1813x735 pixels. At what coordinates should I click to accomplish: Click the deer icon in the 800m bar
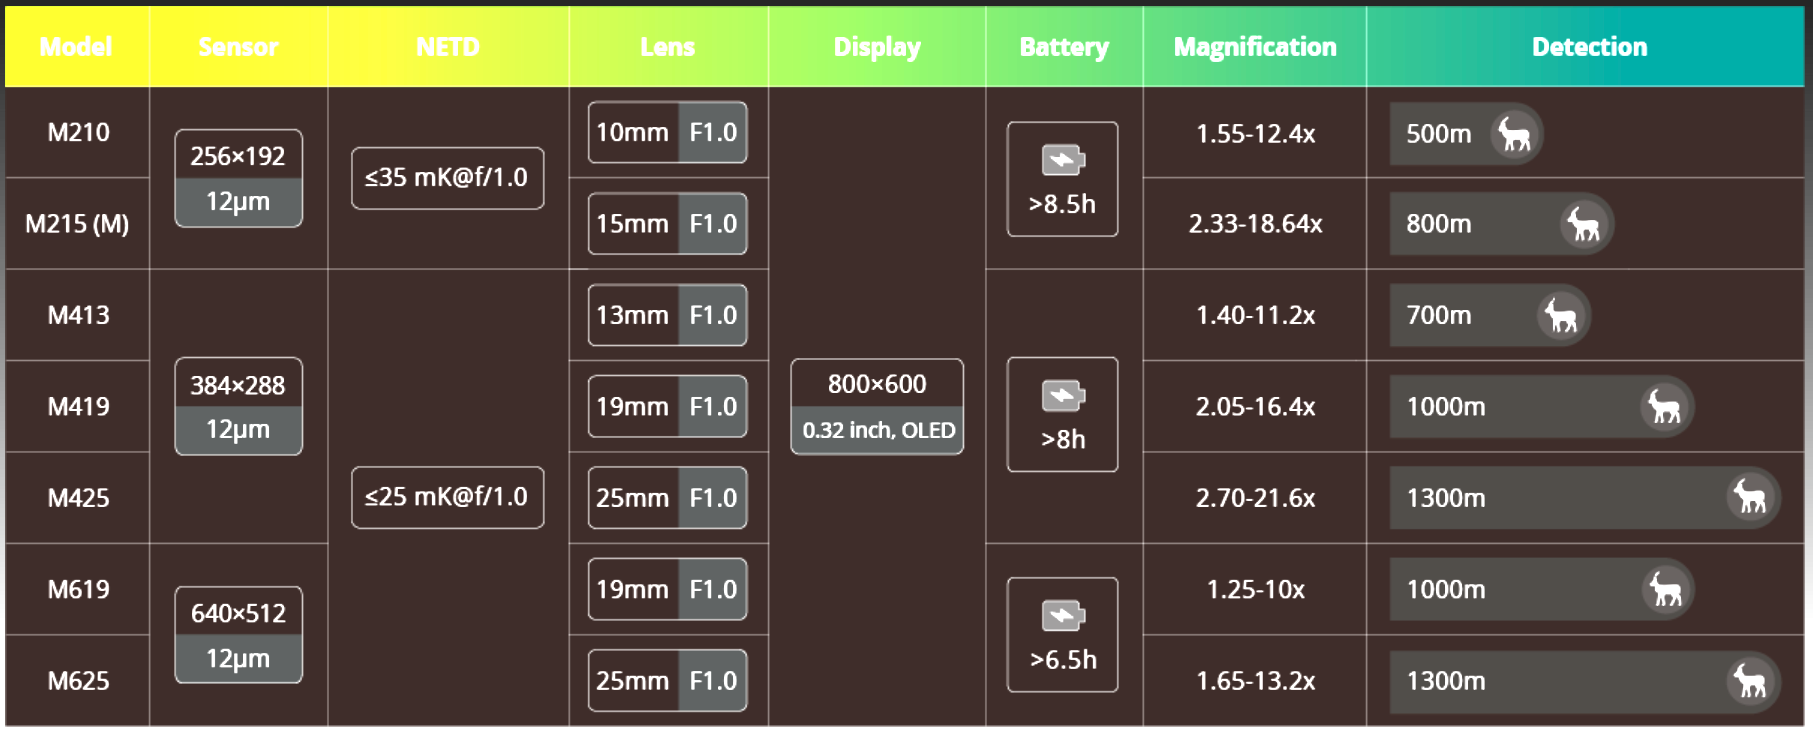(x=1585, y=224)
